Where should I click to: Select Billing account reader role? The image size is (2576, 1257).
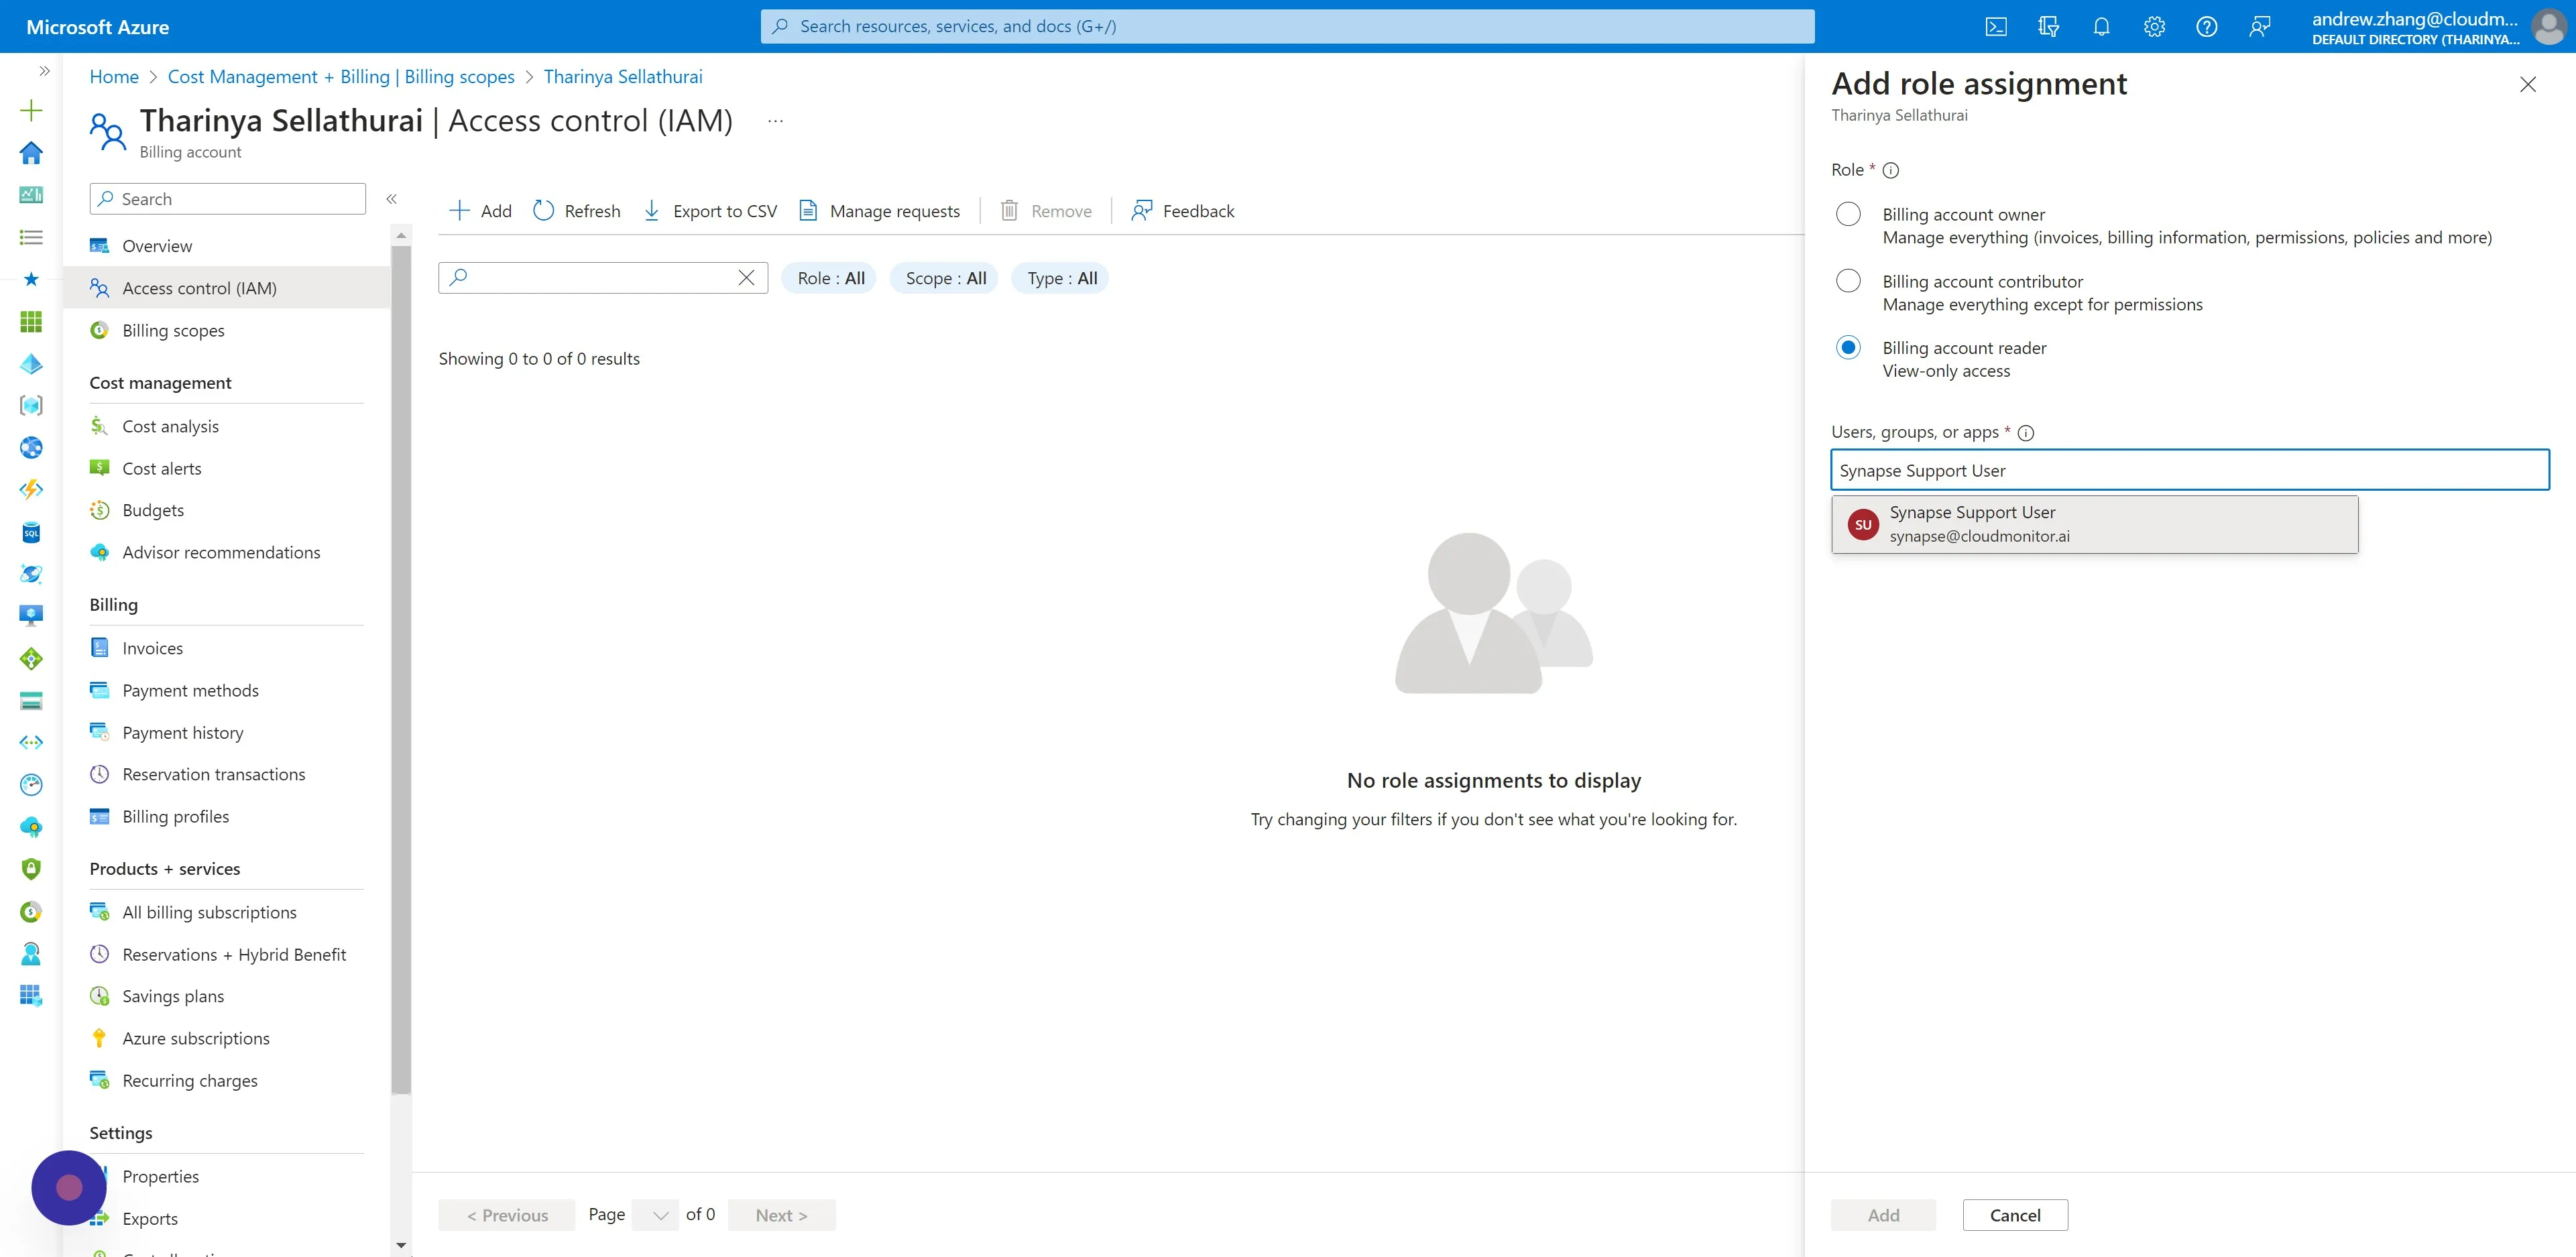[1848, 347]
